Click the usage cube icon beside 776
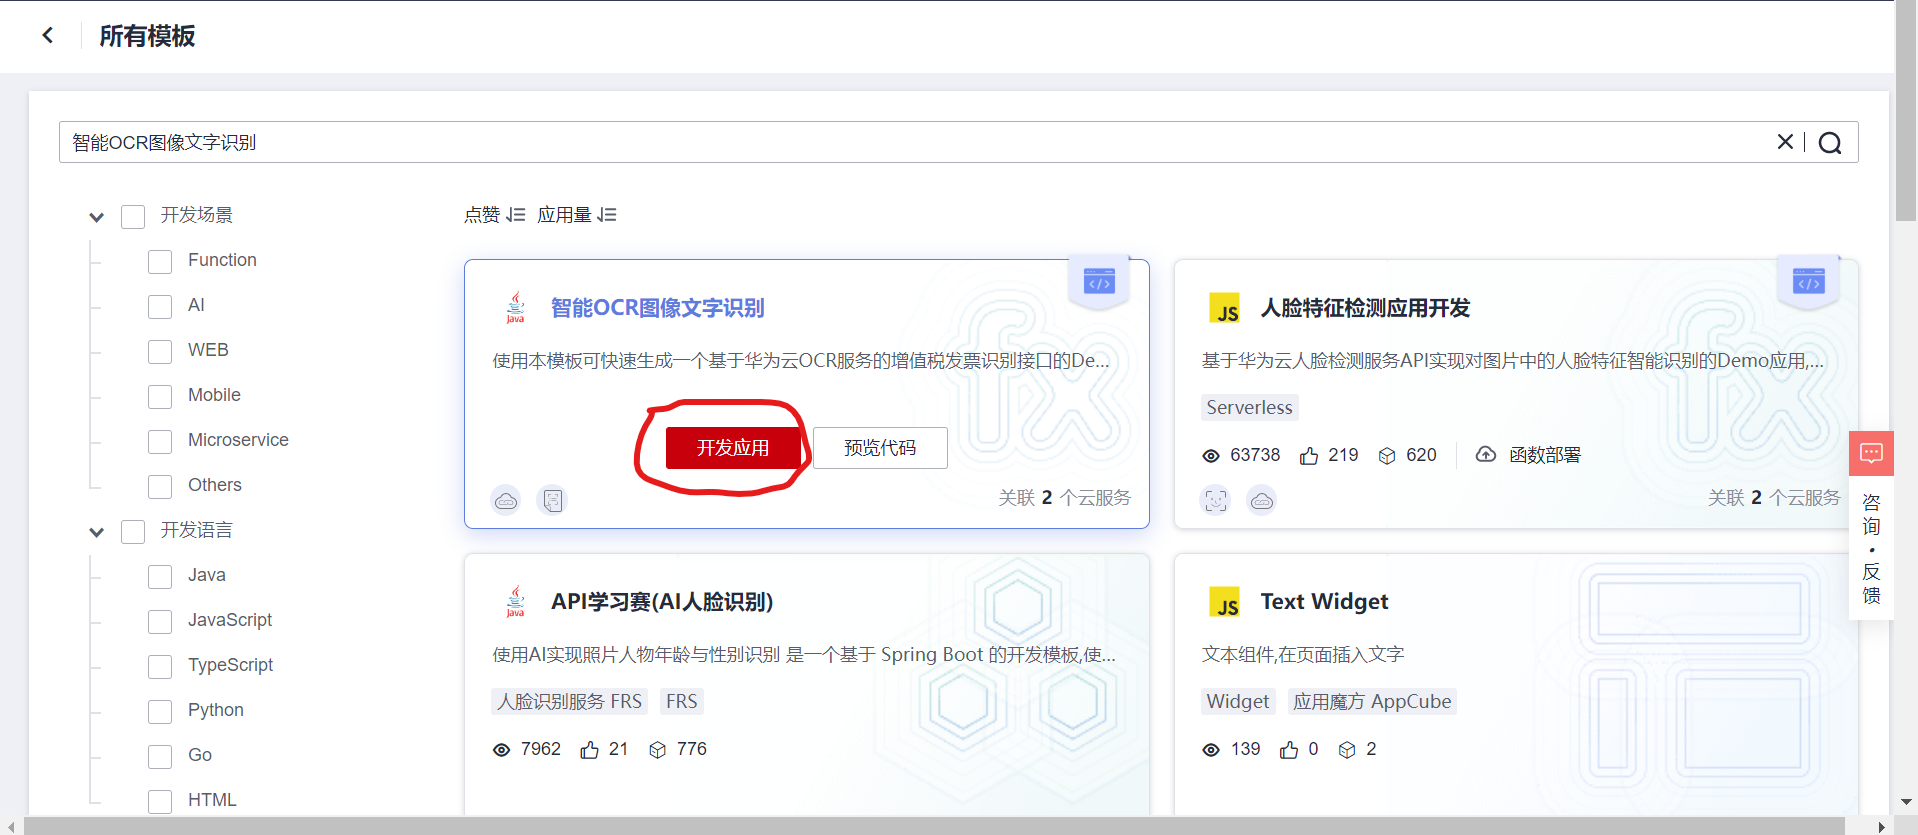Viewport: 1918px width, 835px height. 657,750
